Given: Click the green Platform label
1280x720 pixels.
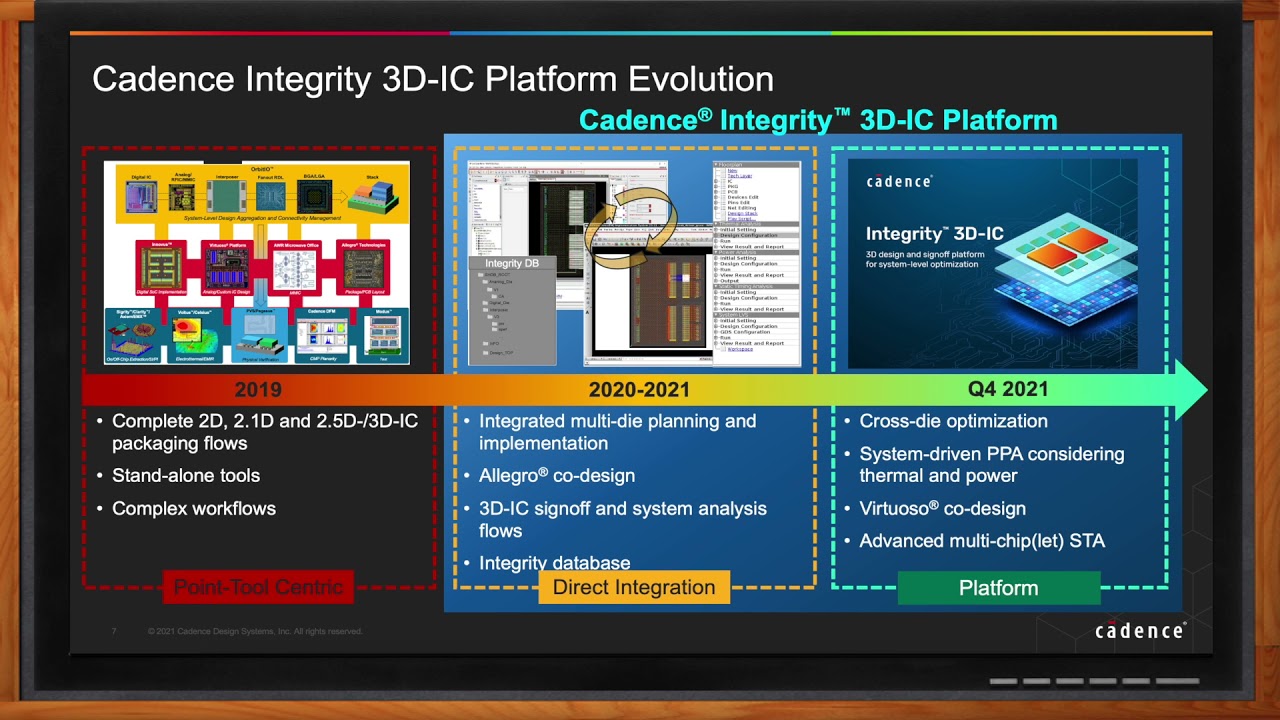Looking at the screenshot, I should 999,588.
